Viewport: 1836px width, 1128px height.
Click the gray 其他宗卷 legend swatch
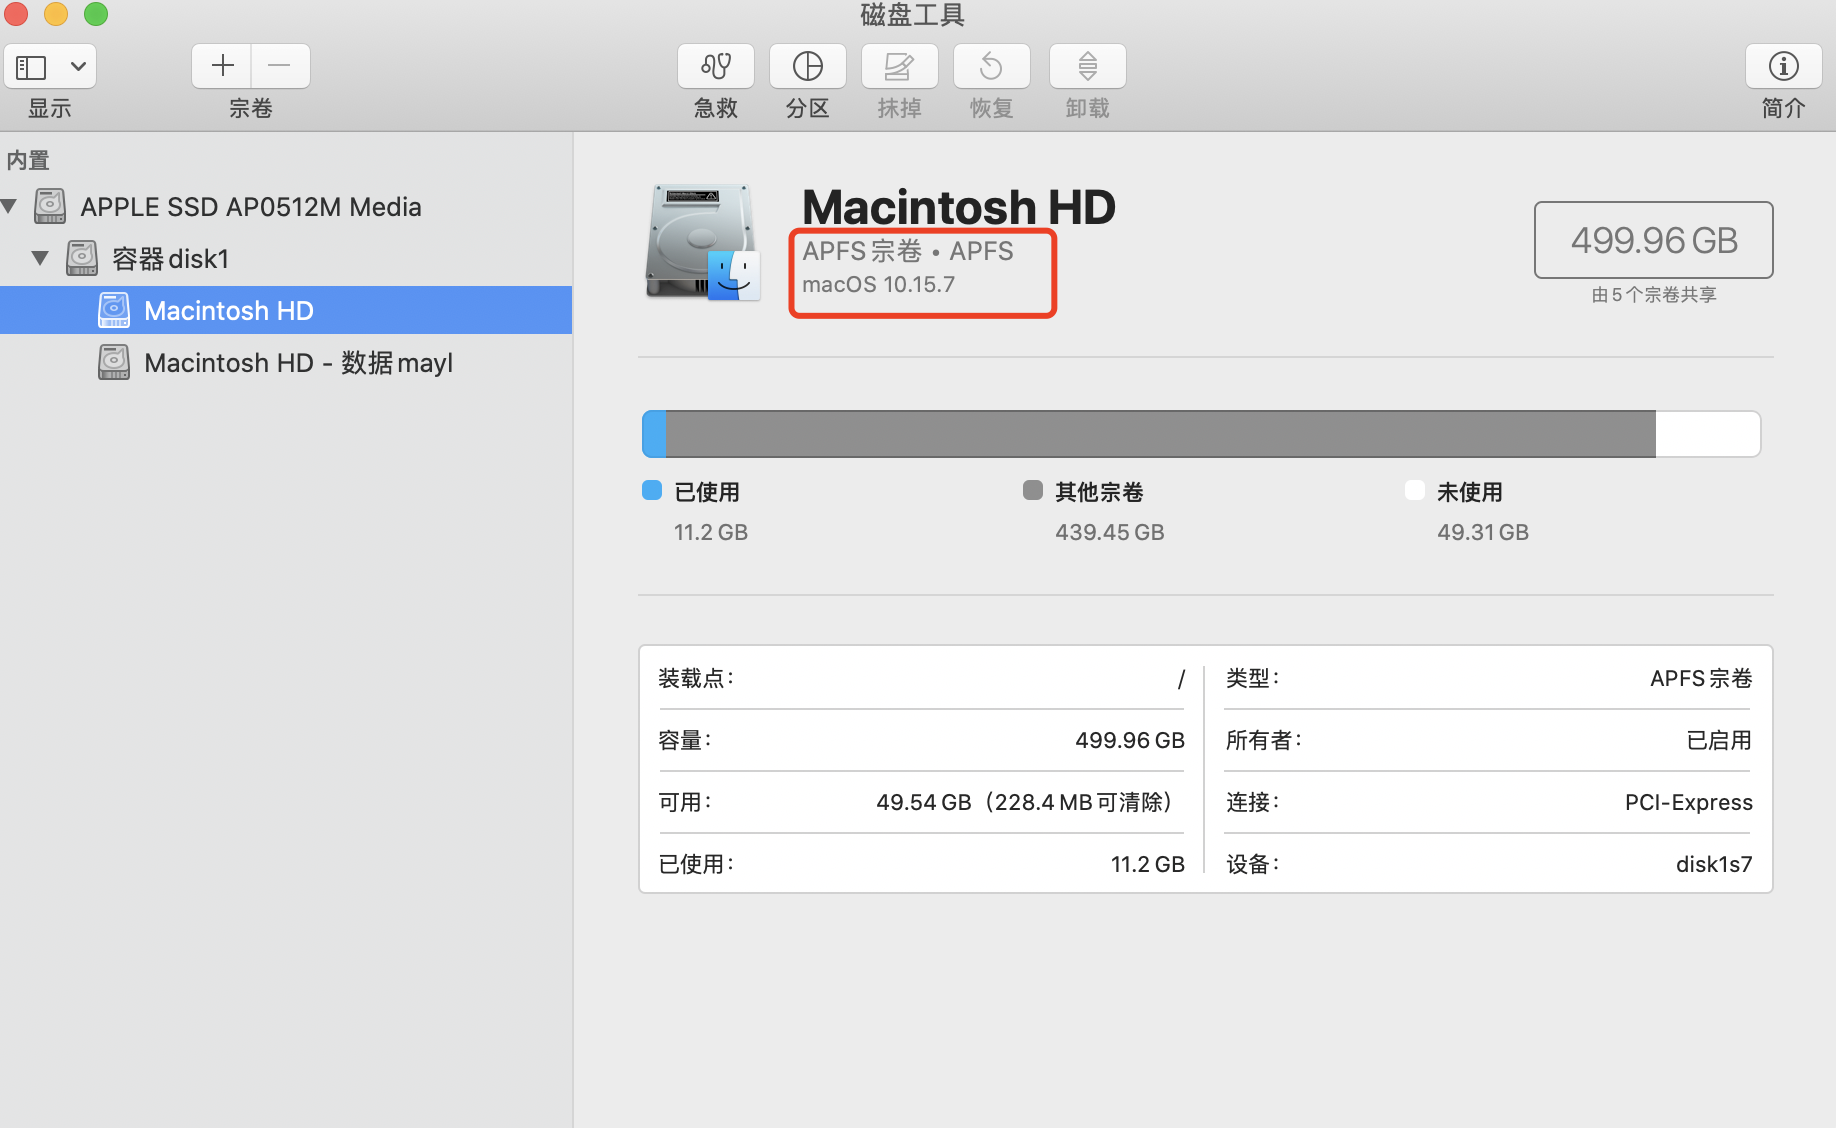click(x=1033, y=490)
